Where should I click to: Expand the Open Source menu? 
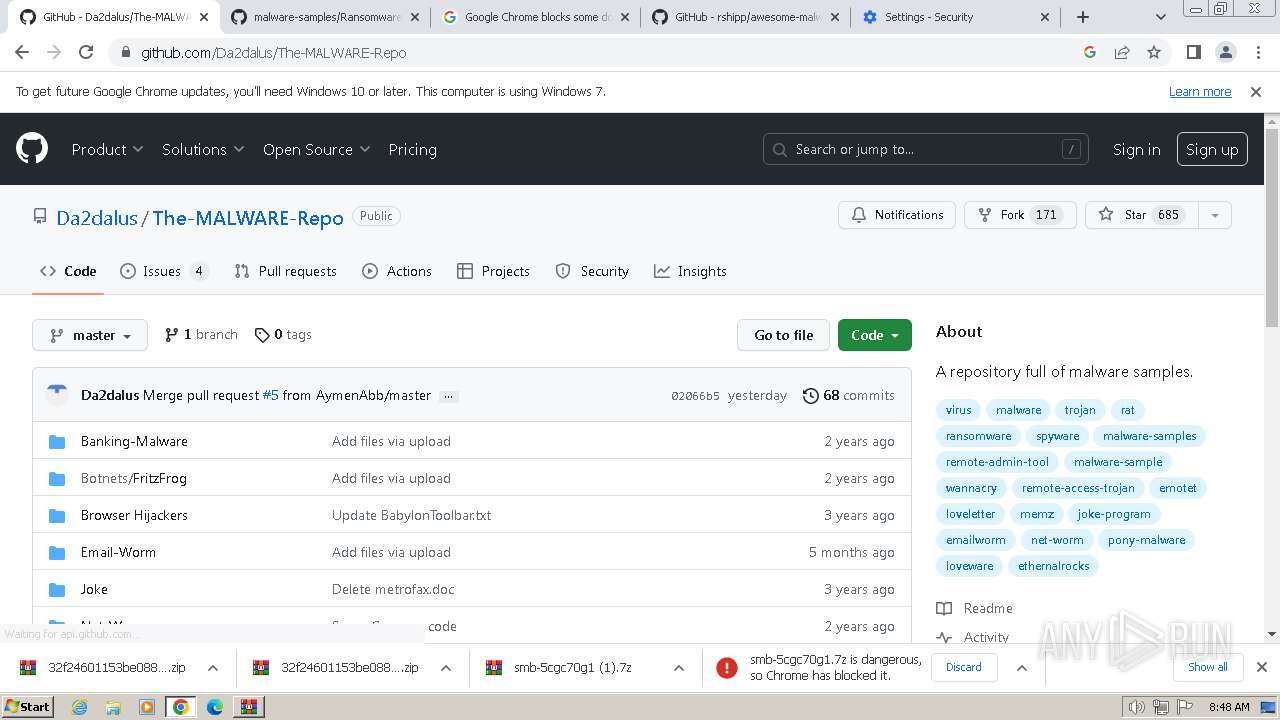(316, 149)
